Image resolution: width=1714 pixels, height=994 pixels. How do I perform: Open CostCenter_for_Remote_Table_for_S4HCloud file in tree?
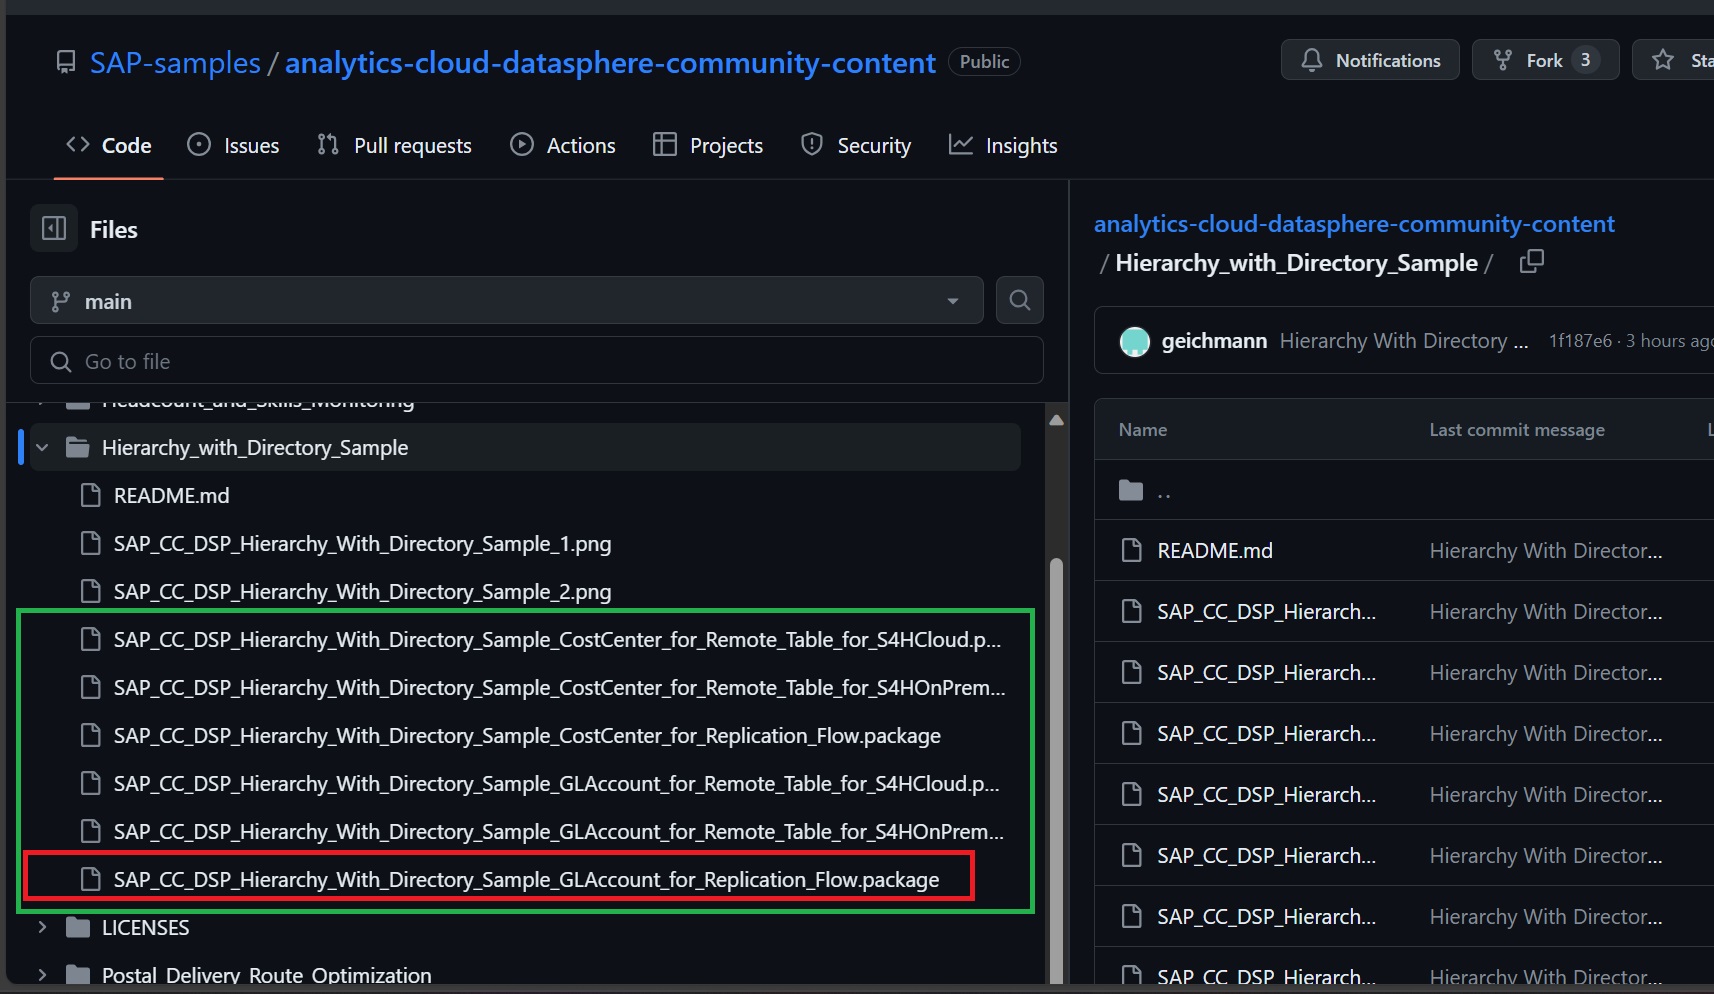(x=557, y=639)
